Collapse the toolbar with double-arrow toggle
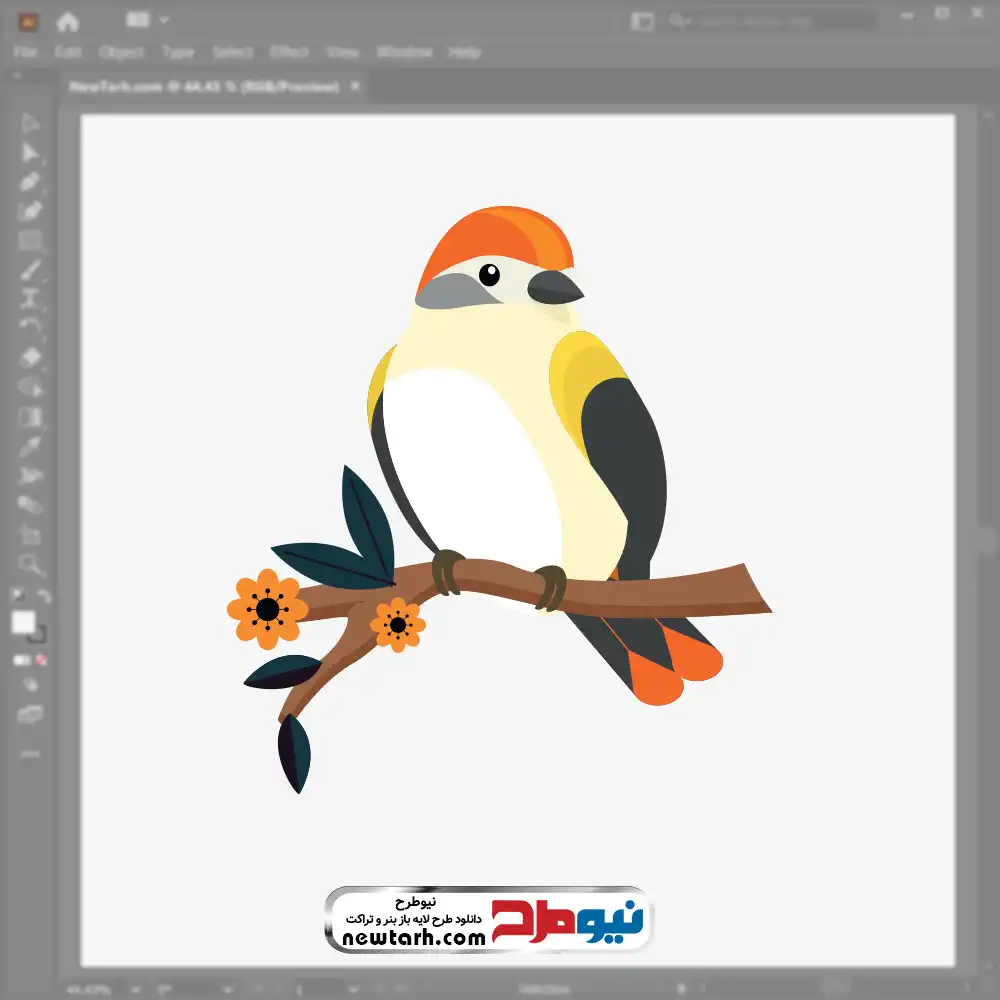The image size is (1000, 1000). tap(16, 76)
